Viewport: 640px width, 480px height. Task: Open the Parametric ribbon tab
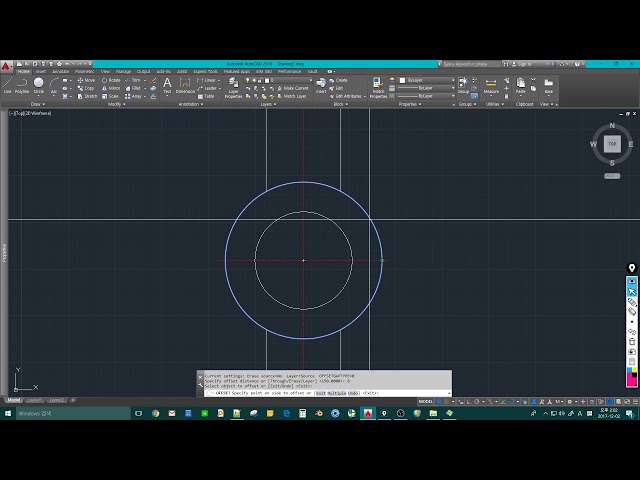pyautogui.click(x=84, y=71)
